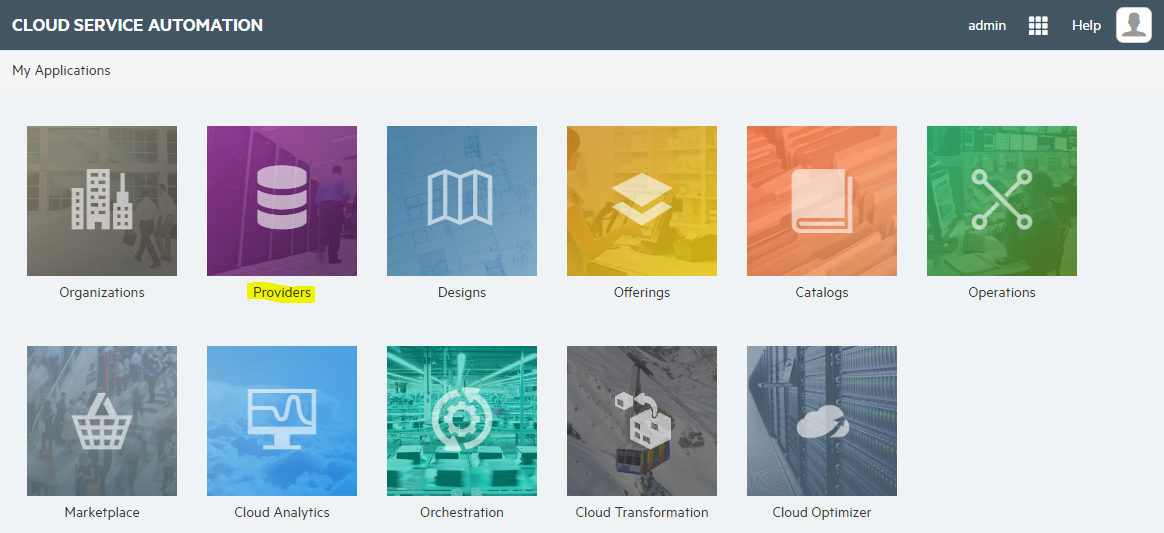Open the Help menu
Screen dimensions: 1164x533
[1086, 25]
